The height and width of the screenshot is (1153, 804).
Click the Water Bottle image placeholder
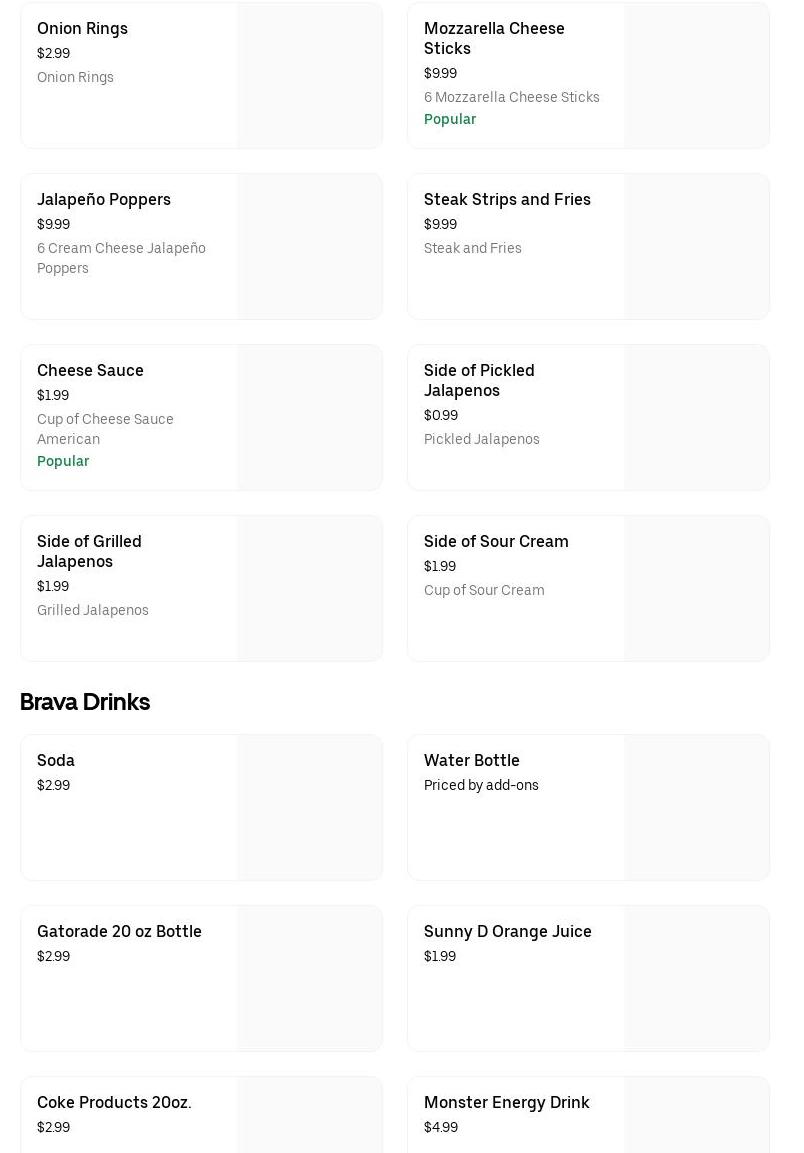(696, 808)
